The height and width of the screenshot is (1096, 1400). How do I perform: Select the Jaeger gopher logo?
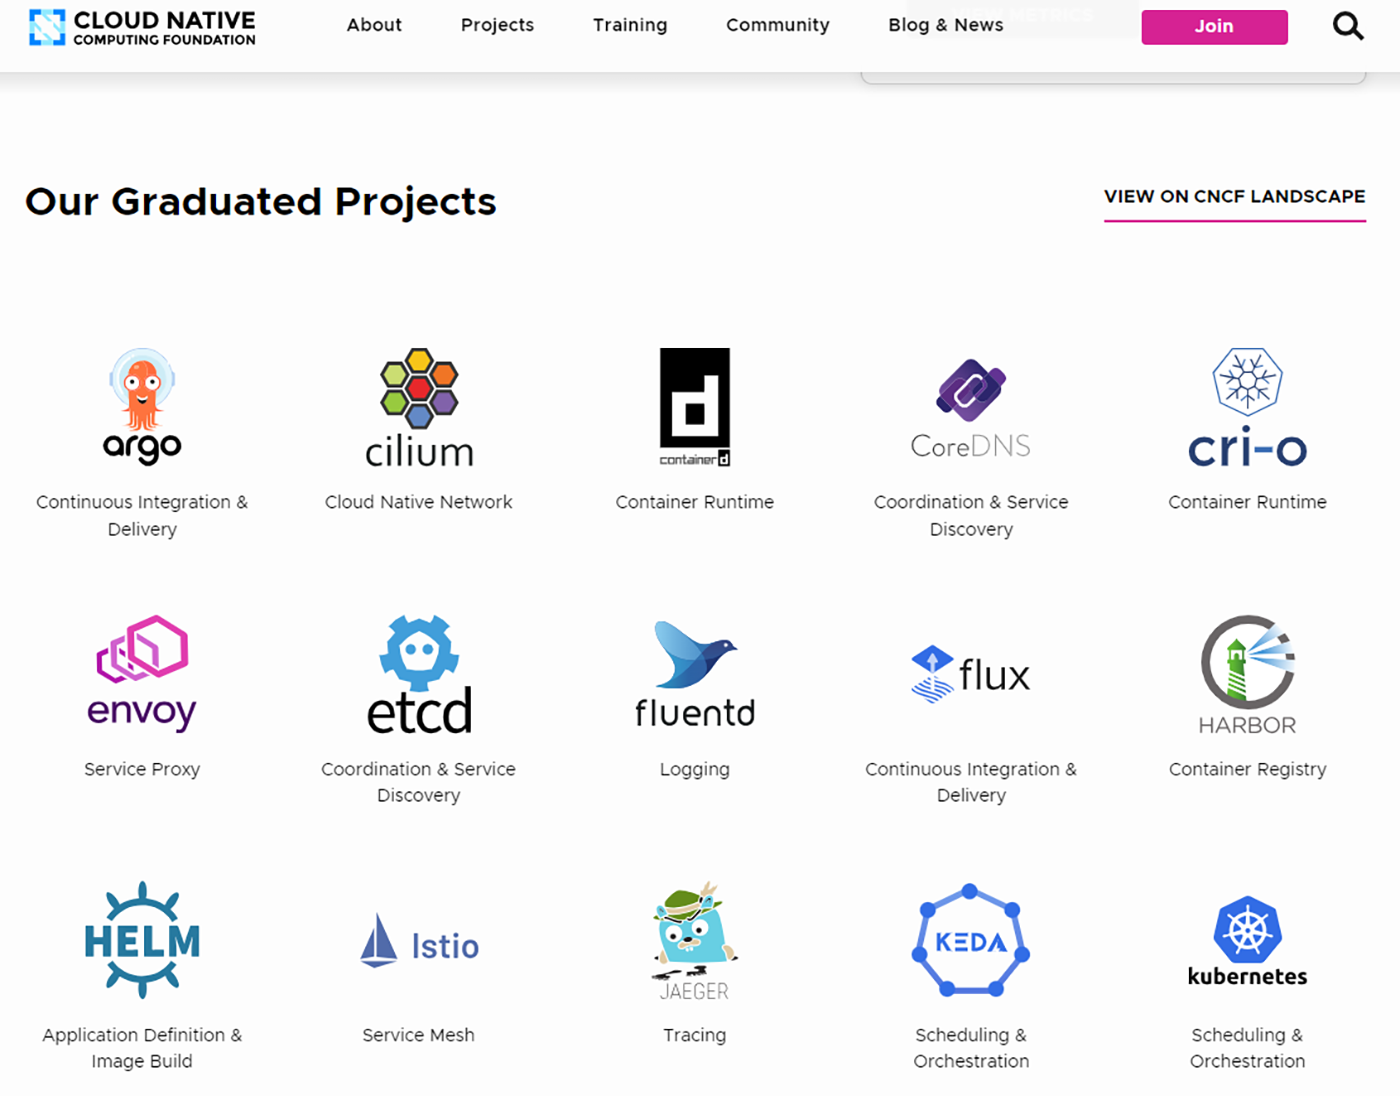click(695, 941)
